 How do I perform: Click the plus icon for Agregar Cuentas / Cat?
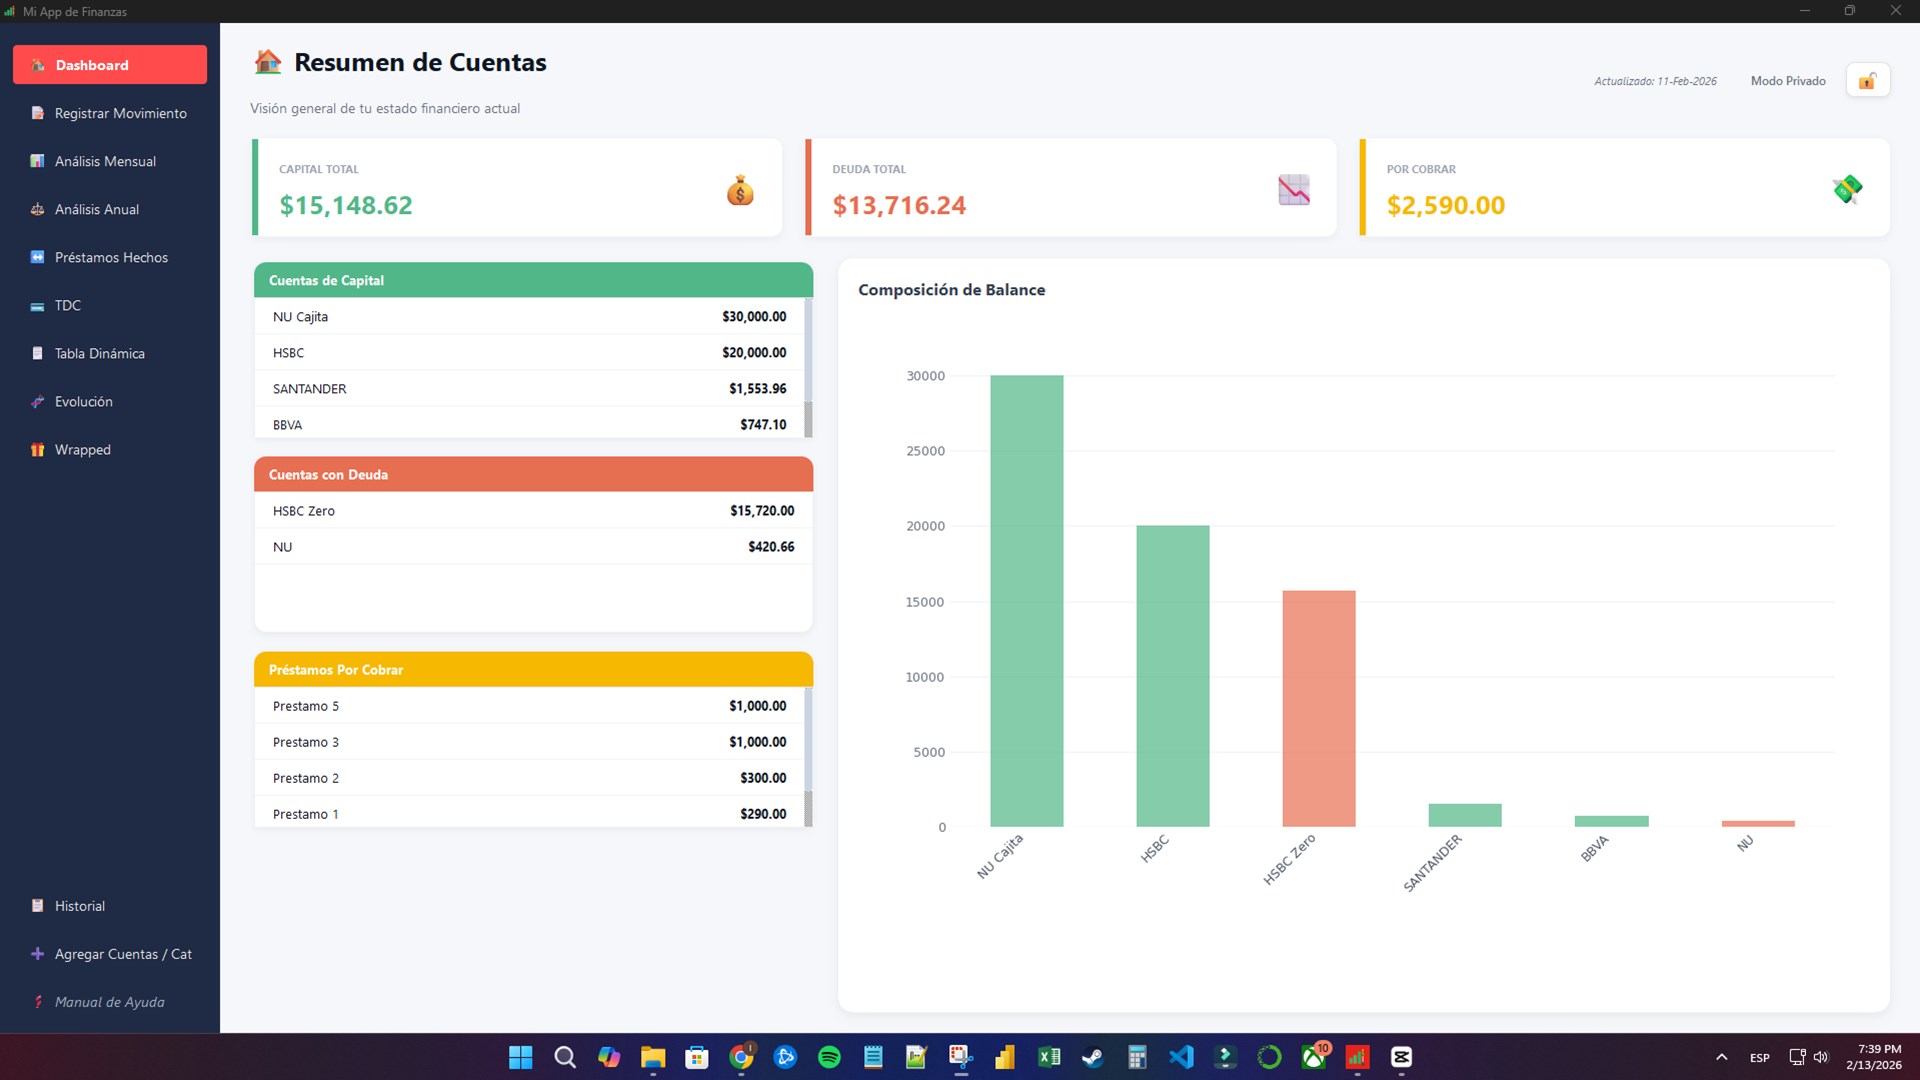coord(37,954)
